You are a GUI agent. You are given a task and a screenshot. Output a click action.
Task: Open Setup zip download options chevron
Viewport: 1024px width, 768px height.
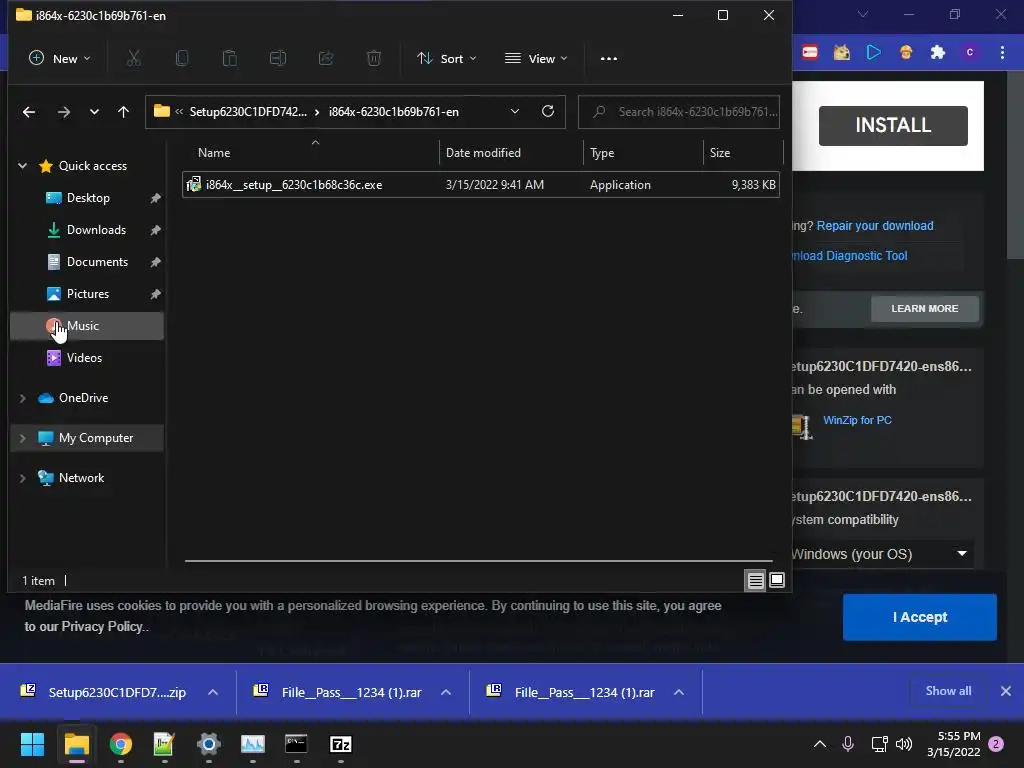(x=213, y=692)
